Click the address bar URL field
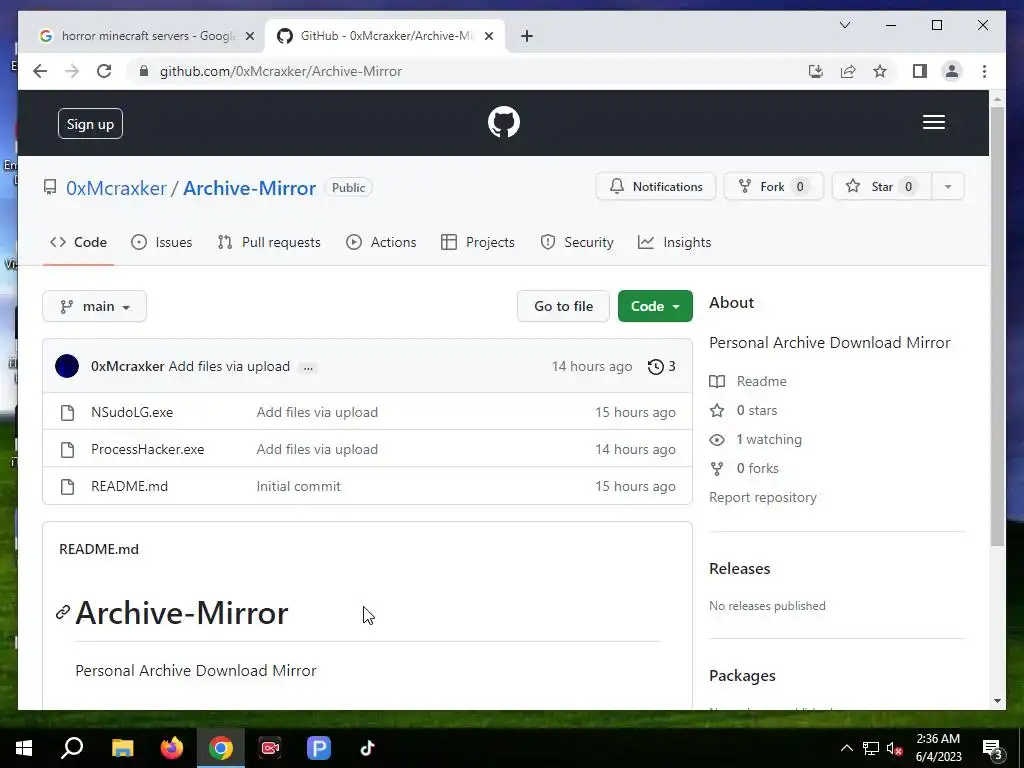1024x768 pixels. [467, 71]
